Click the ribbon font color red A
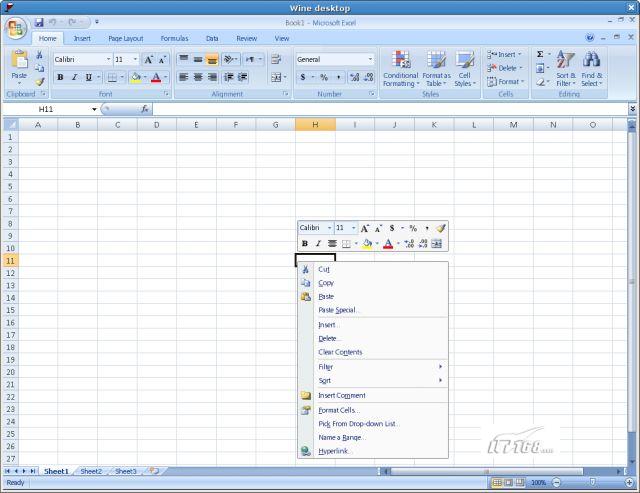The image size is (640, 493). click(x=156, y=77)
